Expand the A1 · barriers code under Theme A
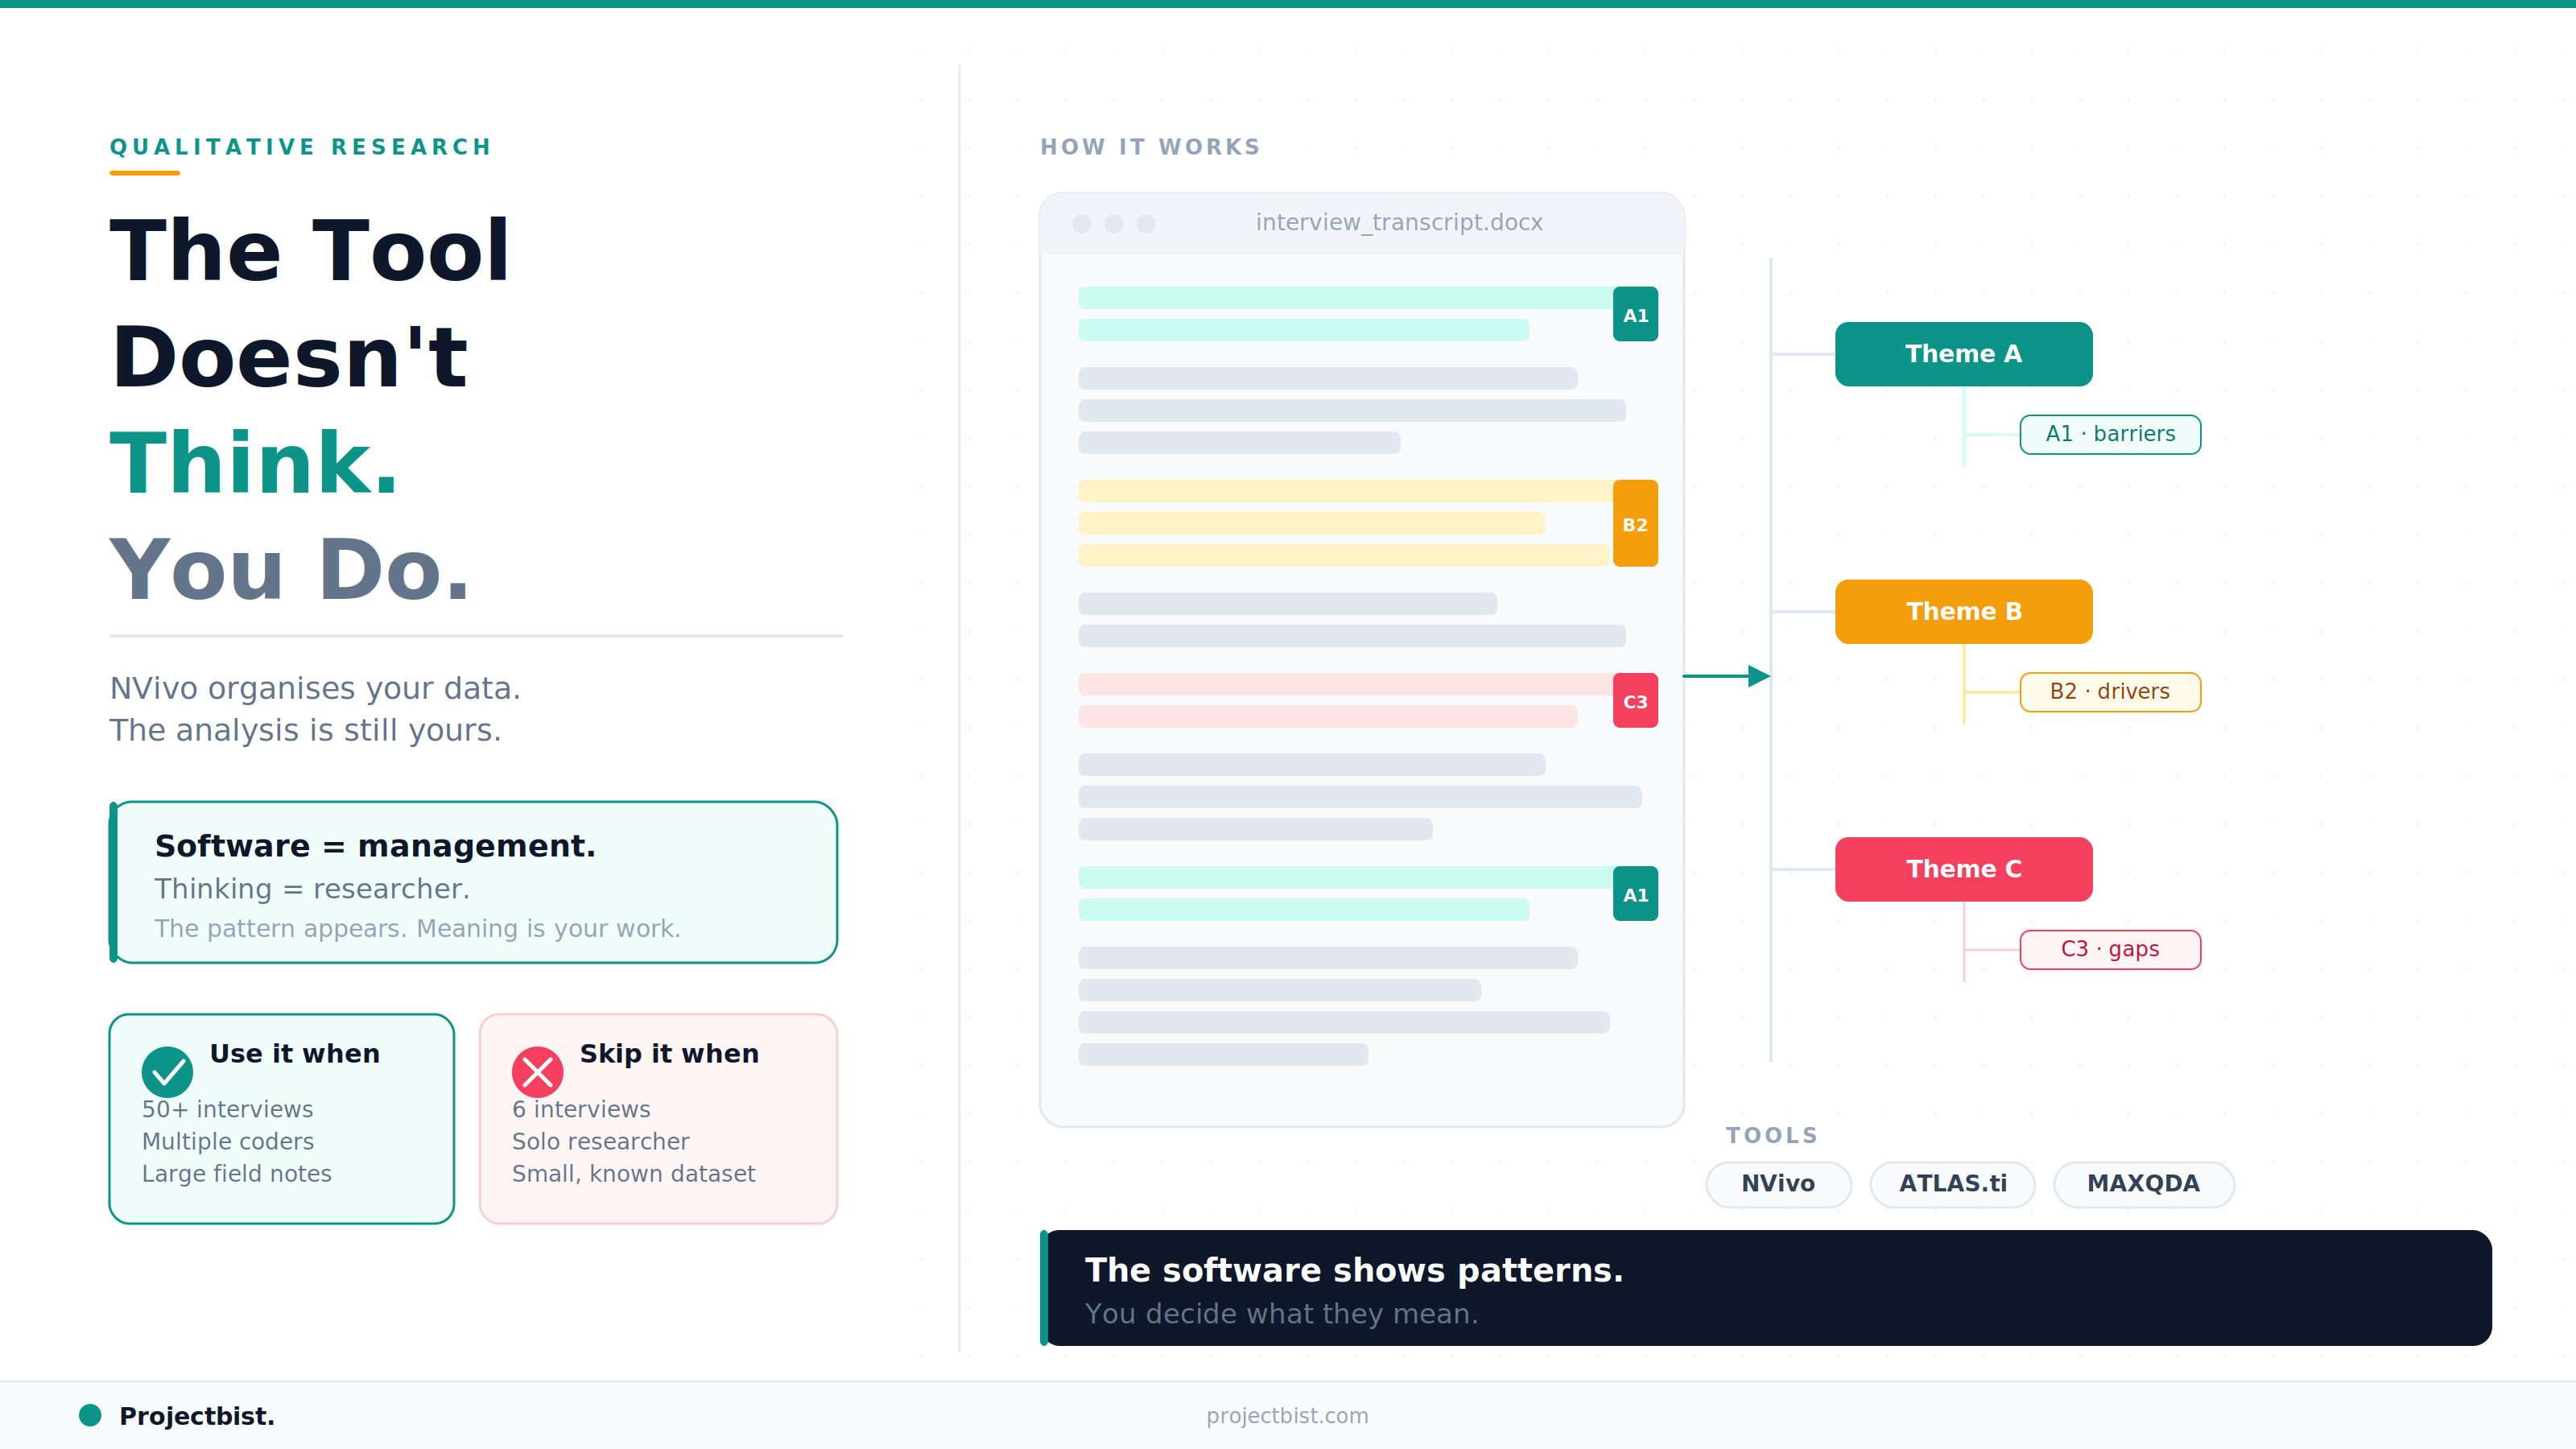The width and height of the screenshot is (2576, 1449). 2110,434
